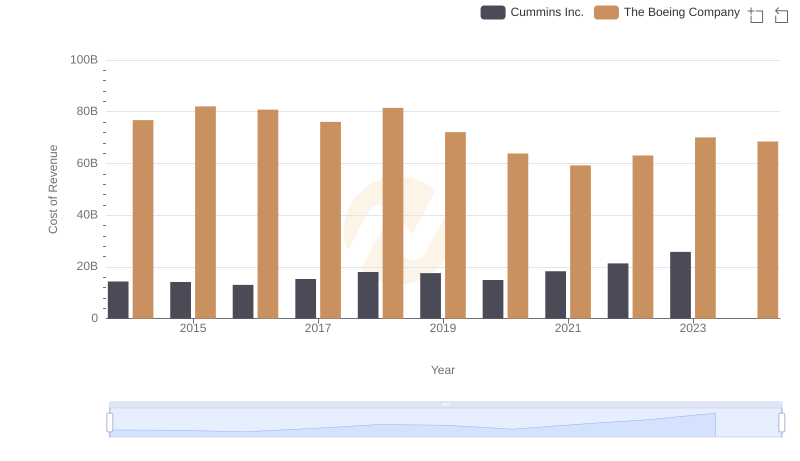The width and height of the screenshot is (800, 461).
Task: Click the top move bar of zoom slider
Action: coord(445,404)
